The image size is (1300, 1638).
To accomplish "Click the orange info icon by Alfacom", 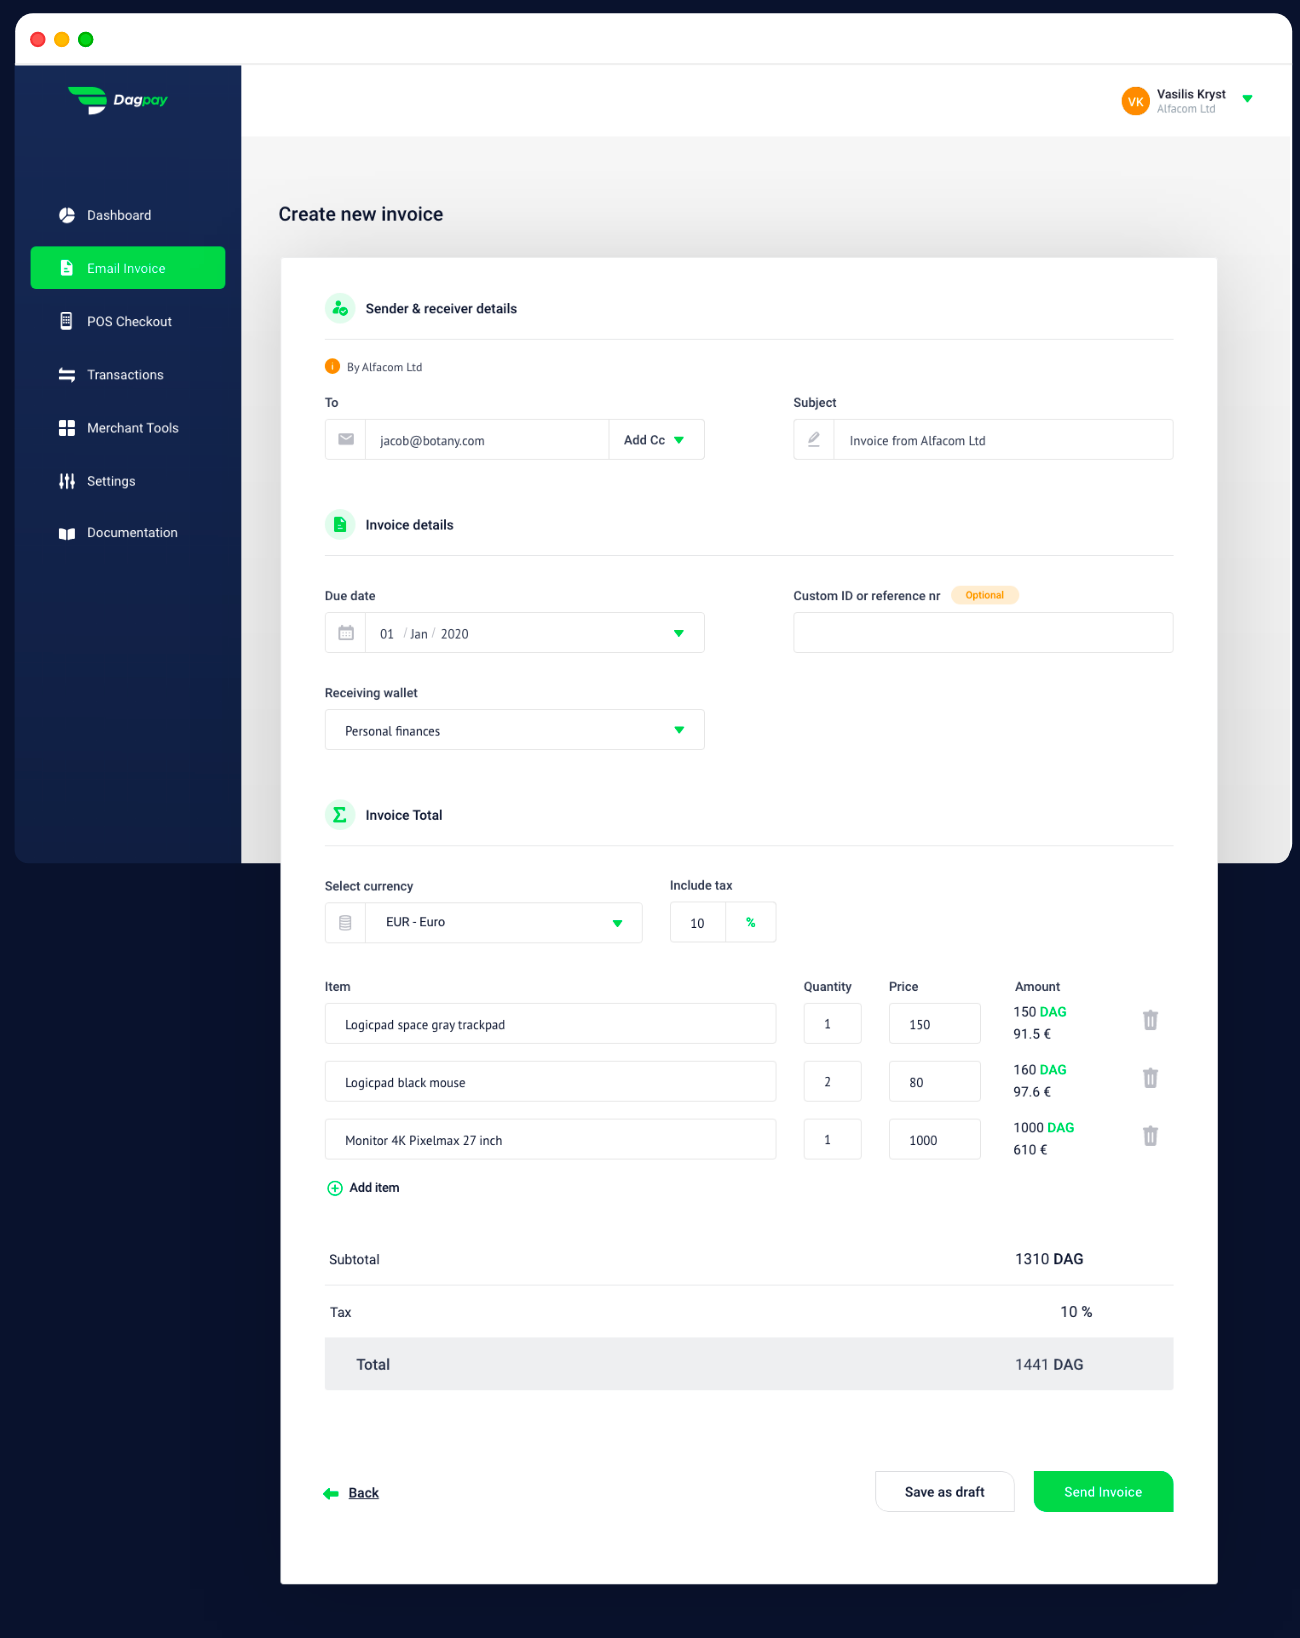I will pyautogui.click(x=332, y=367).
